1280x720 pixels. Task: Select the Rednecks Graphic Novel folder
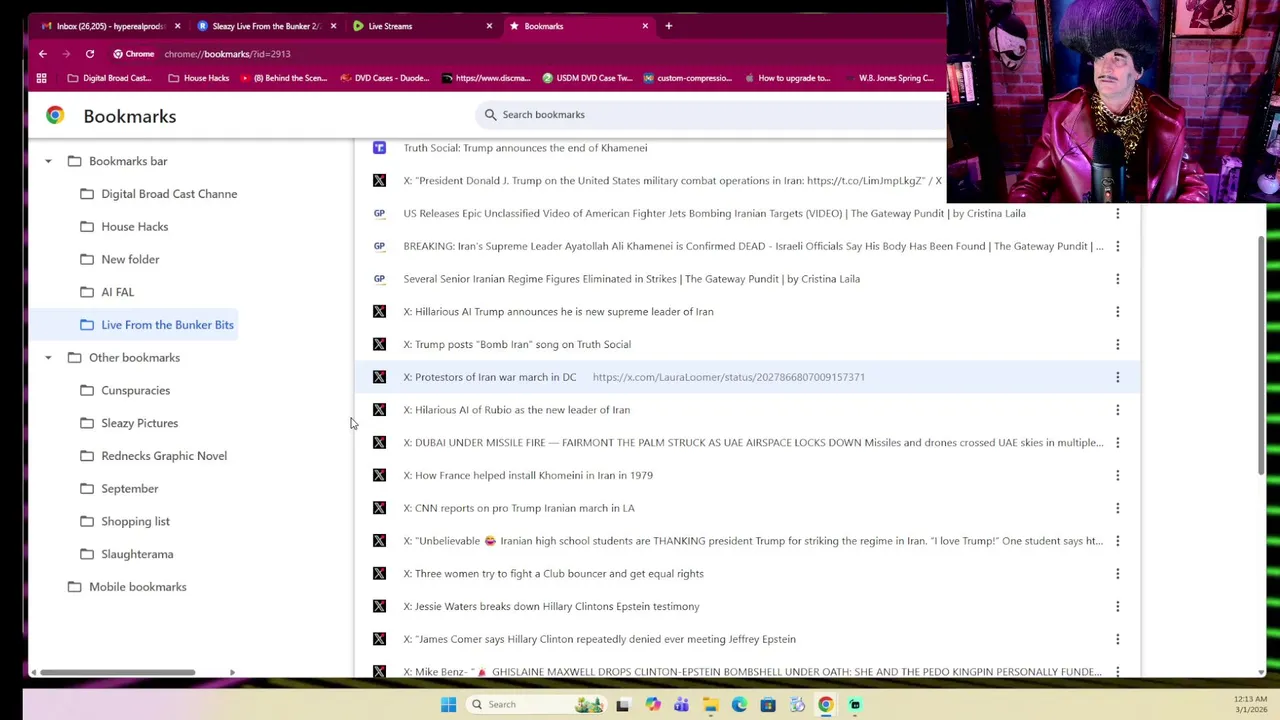tap(153, 456)
